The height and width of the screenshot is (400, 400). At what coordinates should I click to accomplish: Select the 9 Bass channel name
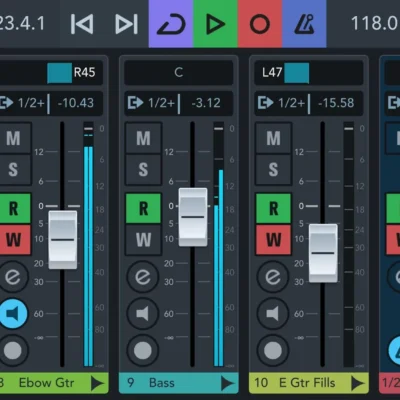tap(151, 383)
